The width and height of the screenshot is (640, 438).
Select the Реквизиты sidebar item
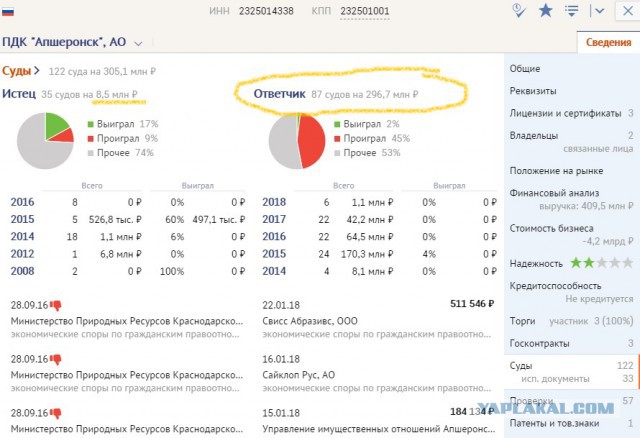[533, 91]
